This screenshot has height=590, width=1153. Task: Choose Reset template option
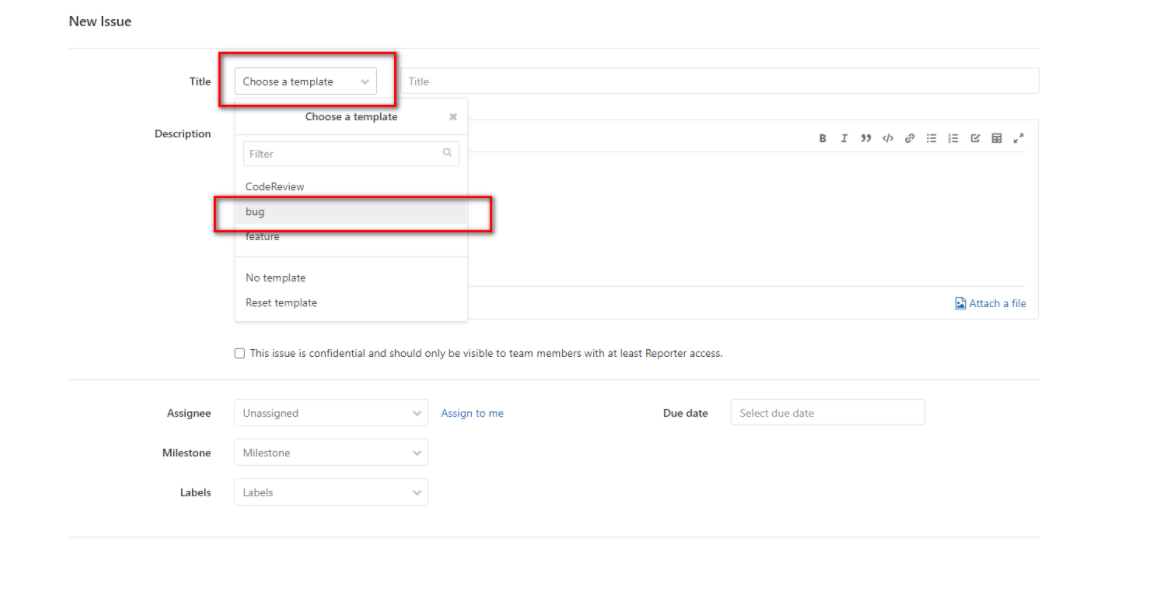point(351,303)
